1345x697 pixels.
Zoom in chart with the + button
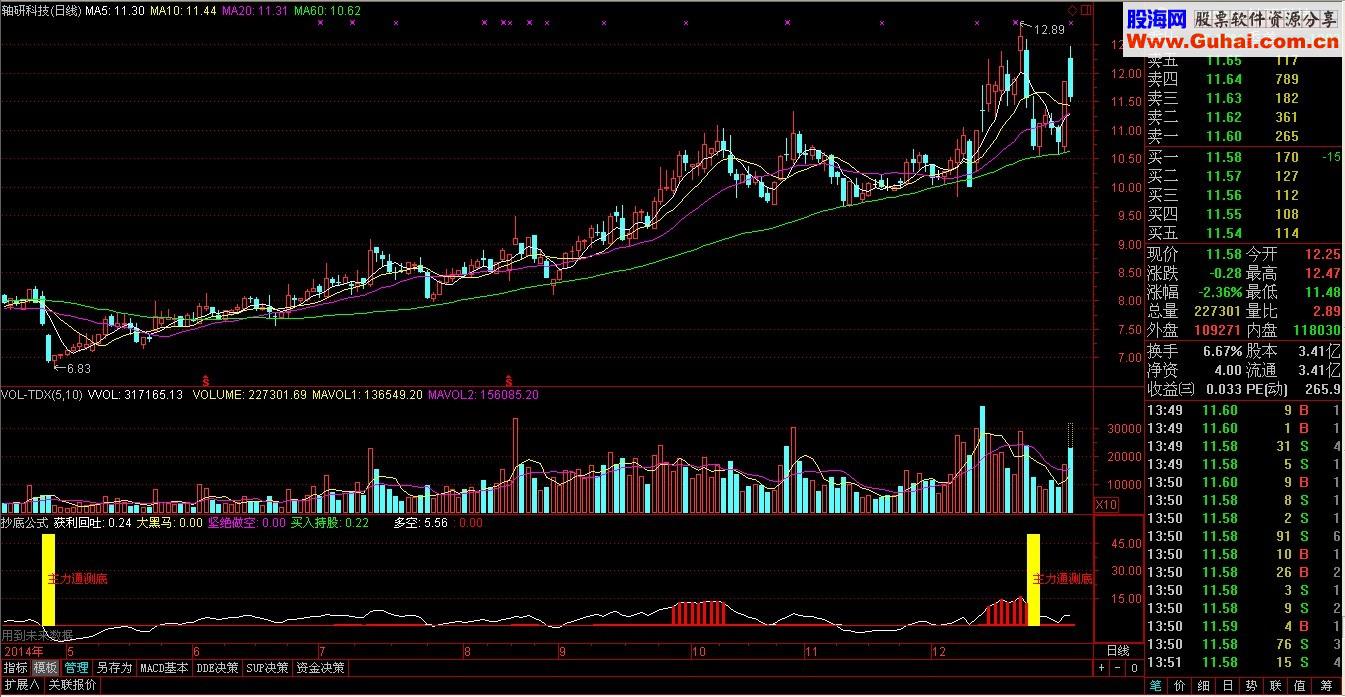(x=1101, y=668)
